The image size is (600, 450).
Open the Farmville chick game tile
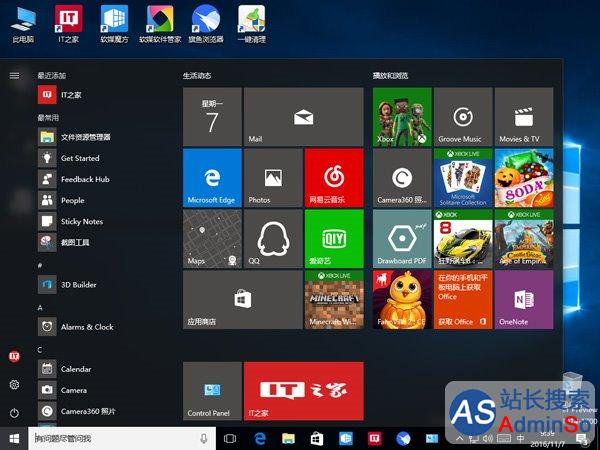click(402, 300)
